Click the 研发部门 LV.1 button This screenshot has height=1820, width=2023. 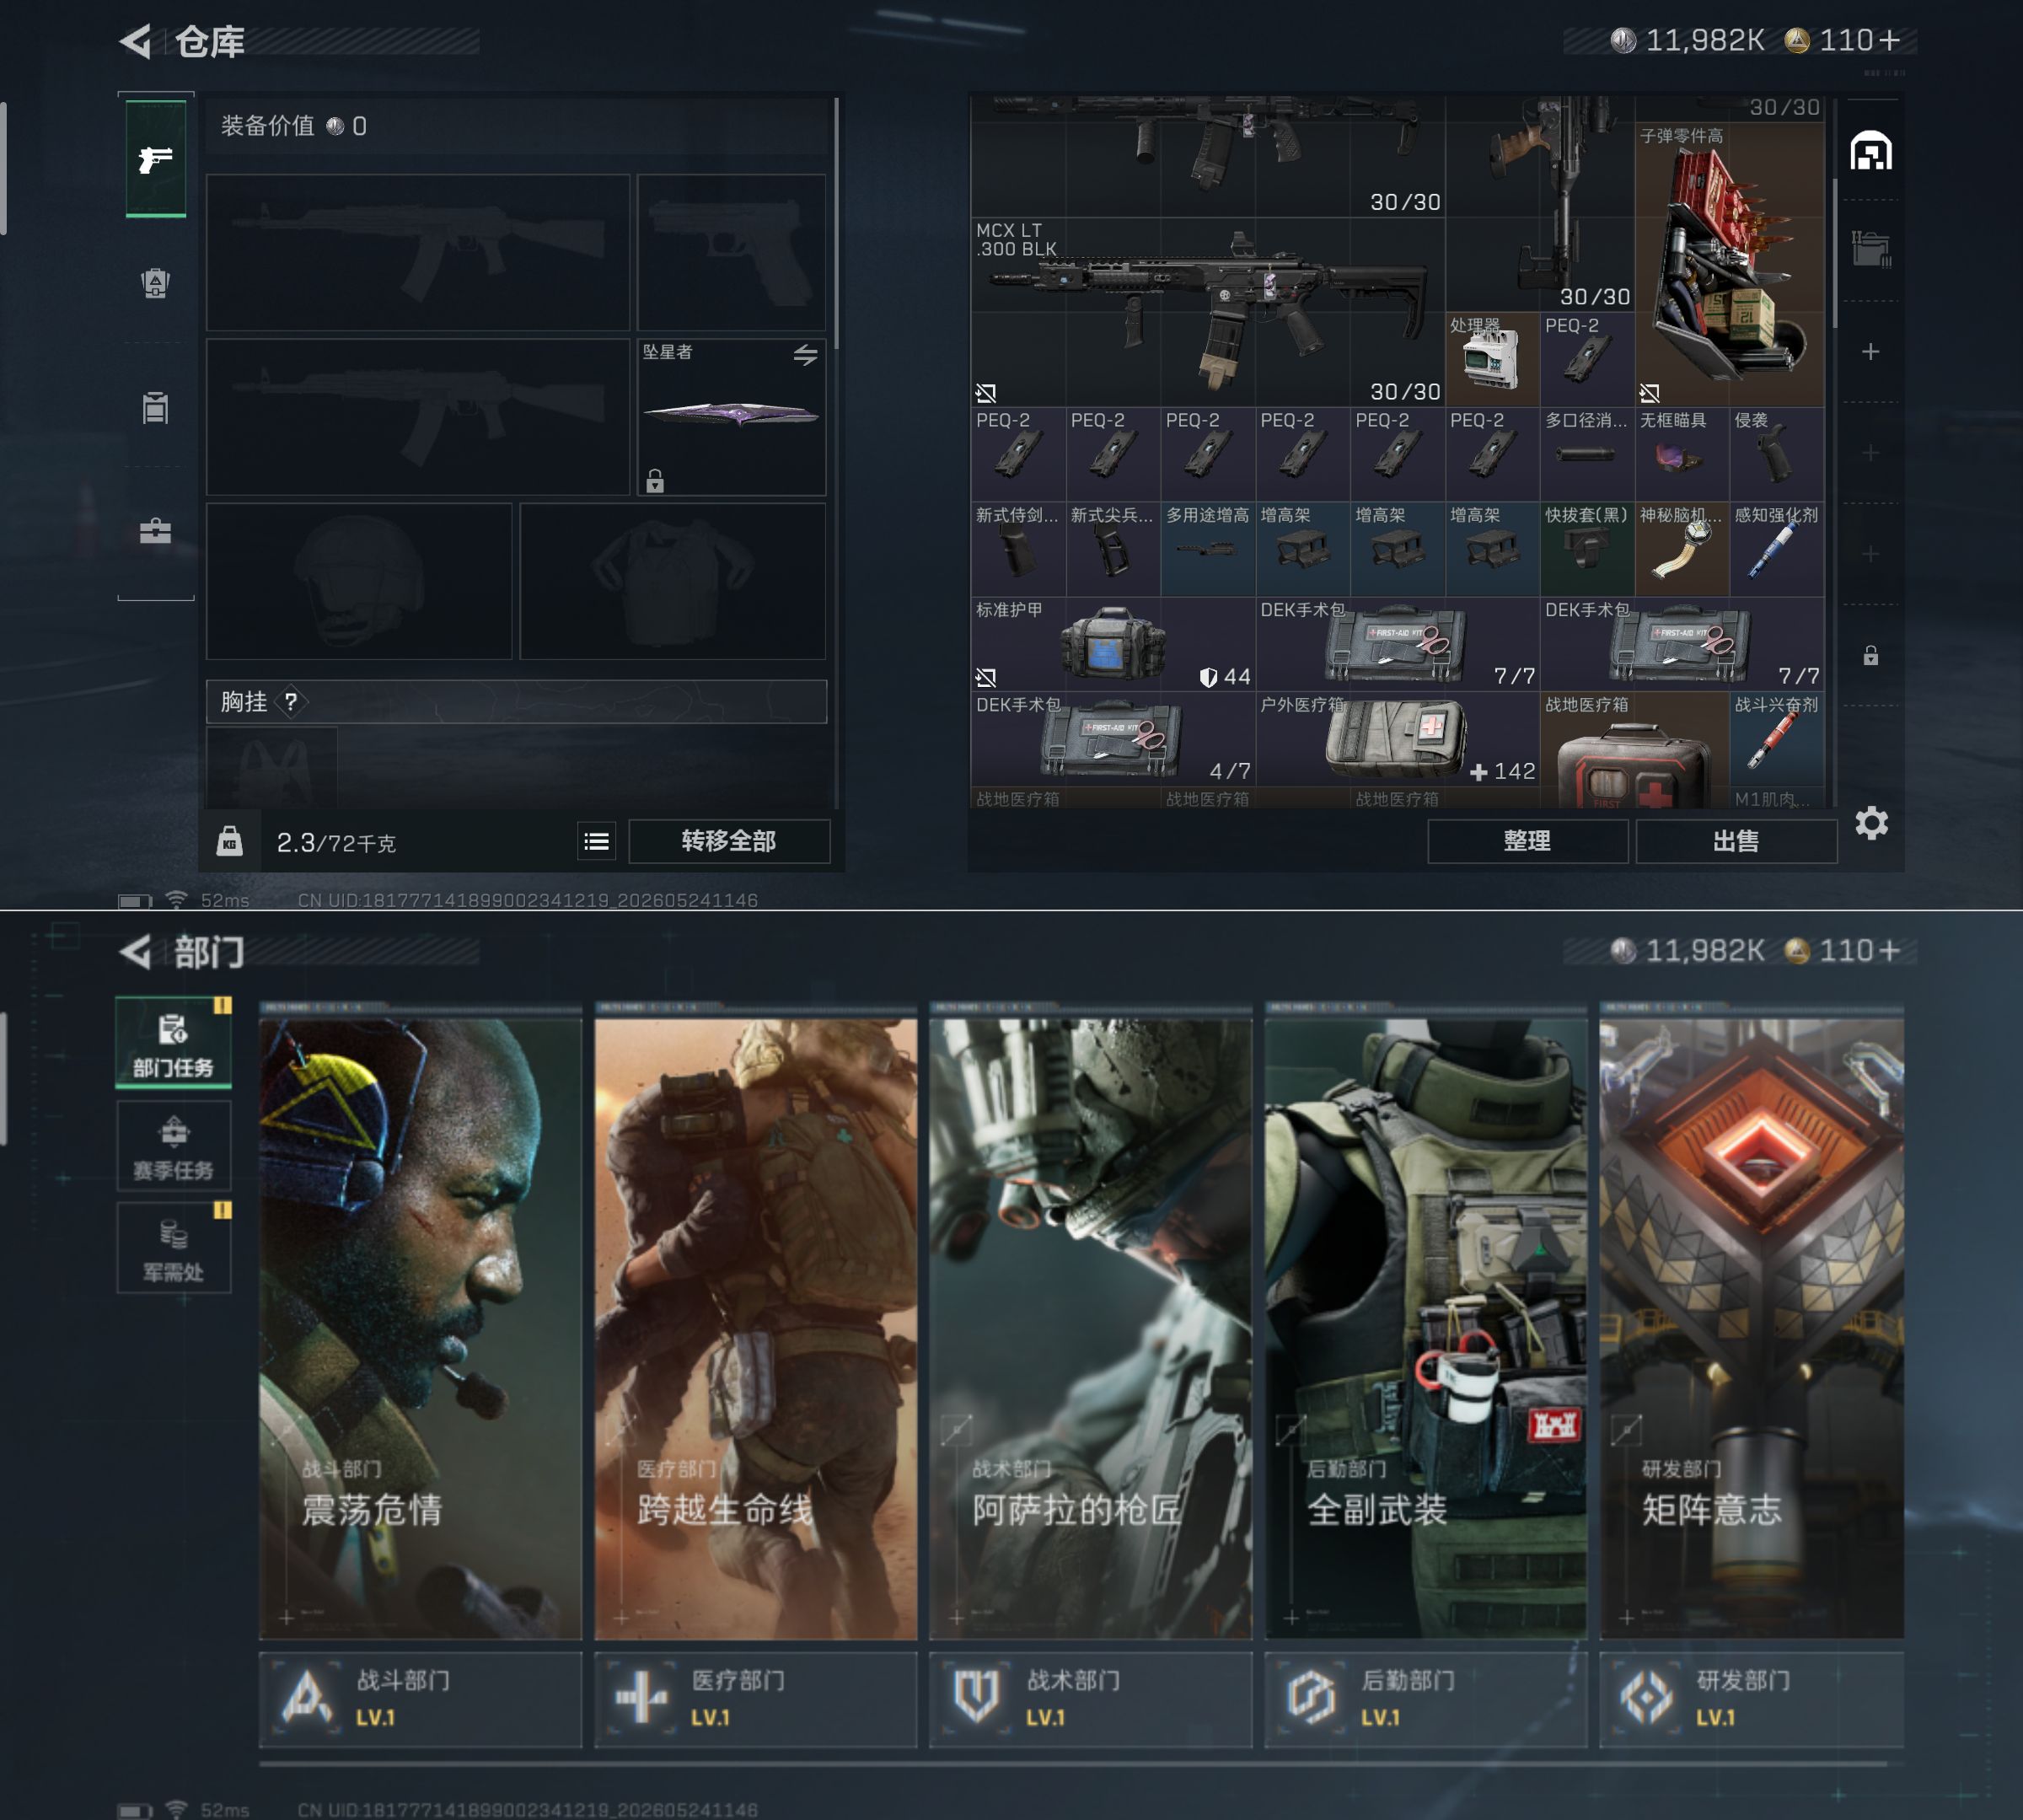click(1752, 1699)
